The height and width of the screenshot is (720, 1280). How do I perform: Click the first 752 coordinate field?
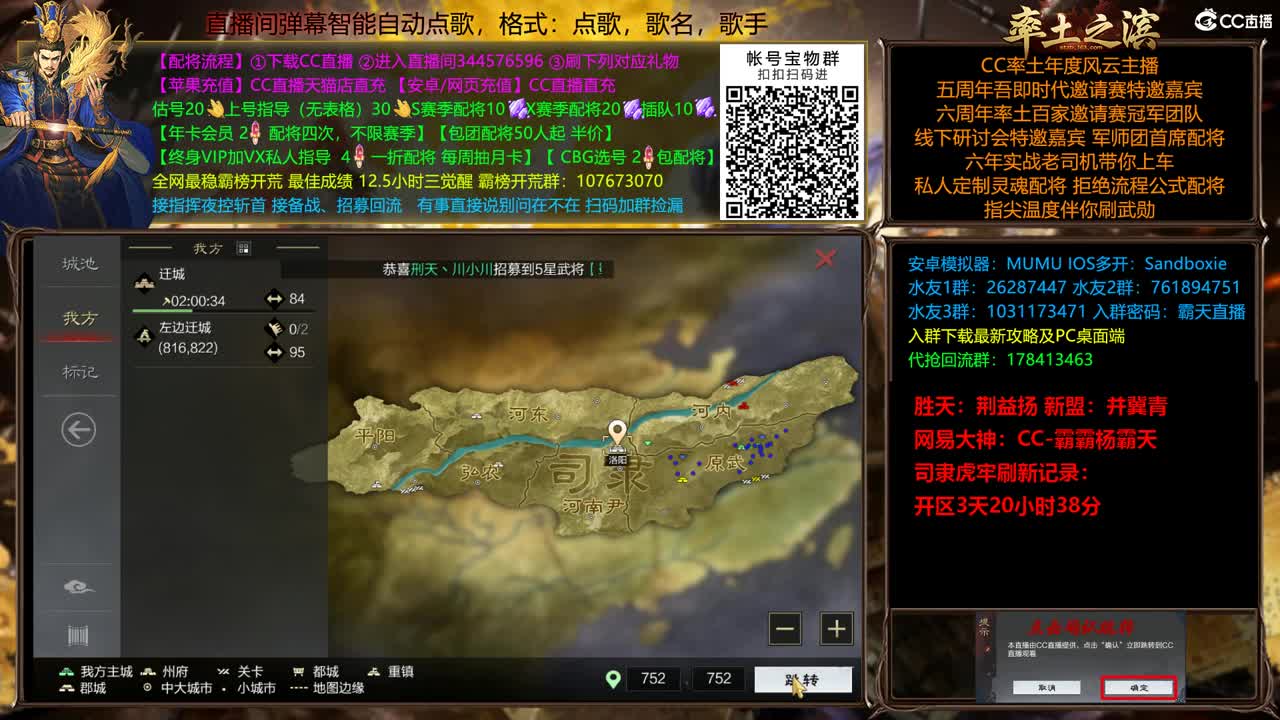(x=655, y=678)
